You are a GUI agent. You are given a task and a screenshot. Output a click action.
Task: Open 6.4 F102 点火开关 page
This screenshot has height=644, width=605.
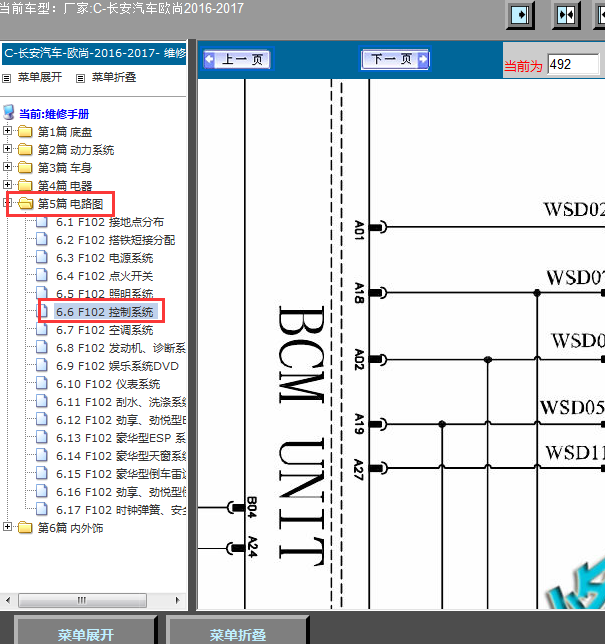(104, 276)
